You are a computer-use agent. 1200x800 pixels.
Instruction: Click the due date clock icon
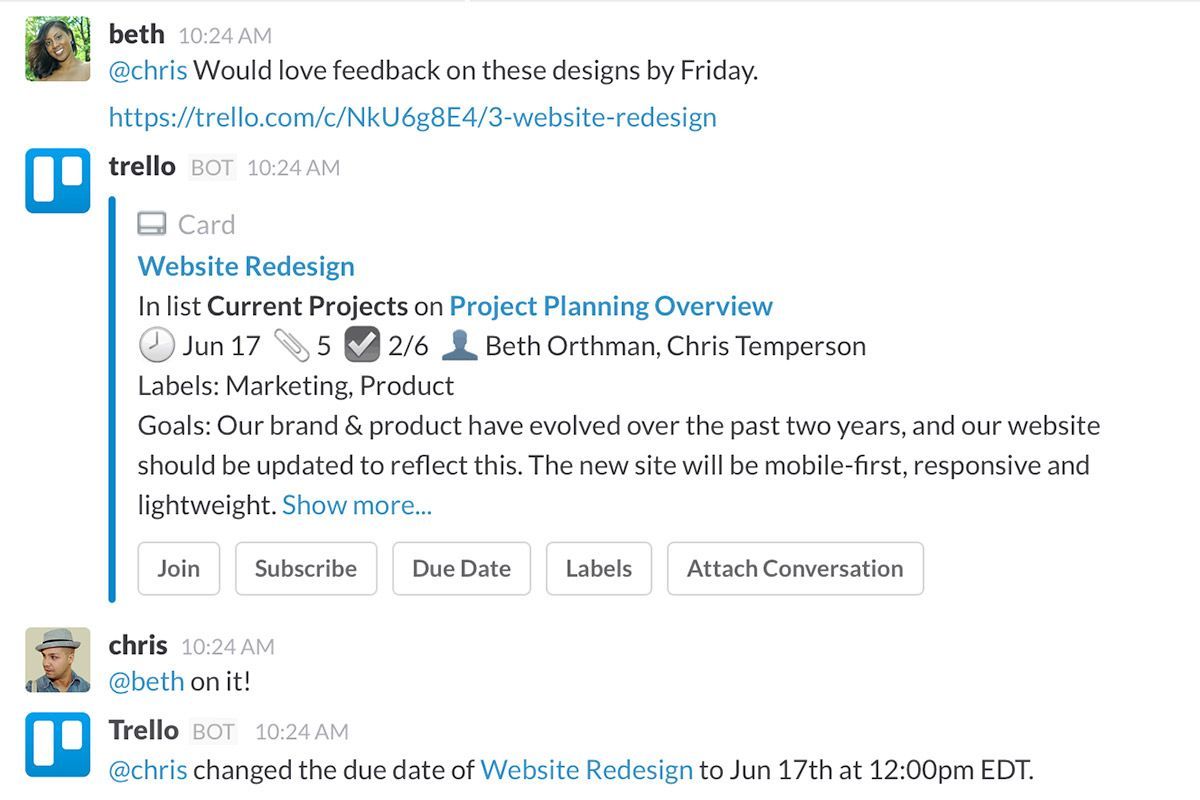[x=155, y=346]
